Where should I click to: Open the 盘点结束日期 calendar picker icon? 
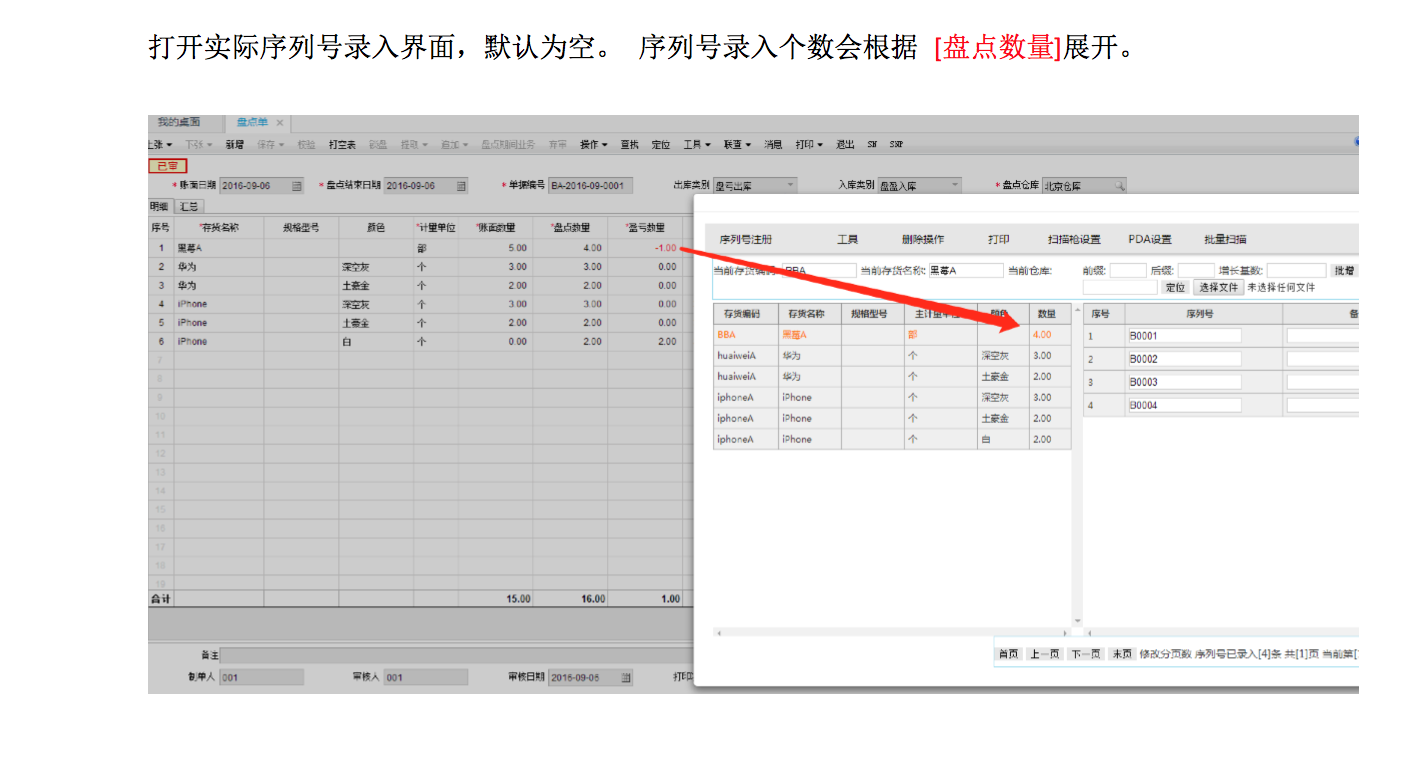(461, 186)
